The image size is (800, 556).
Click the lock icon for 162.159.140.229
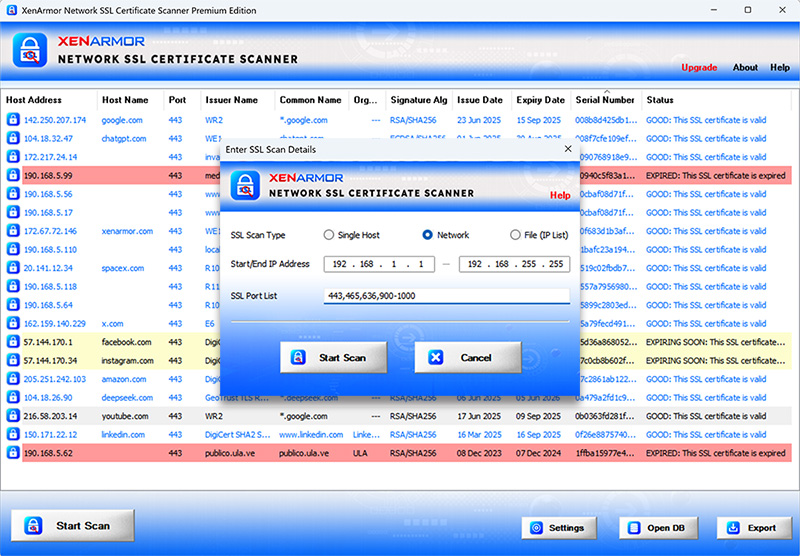click(13, 323)
